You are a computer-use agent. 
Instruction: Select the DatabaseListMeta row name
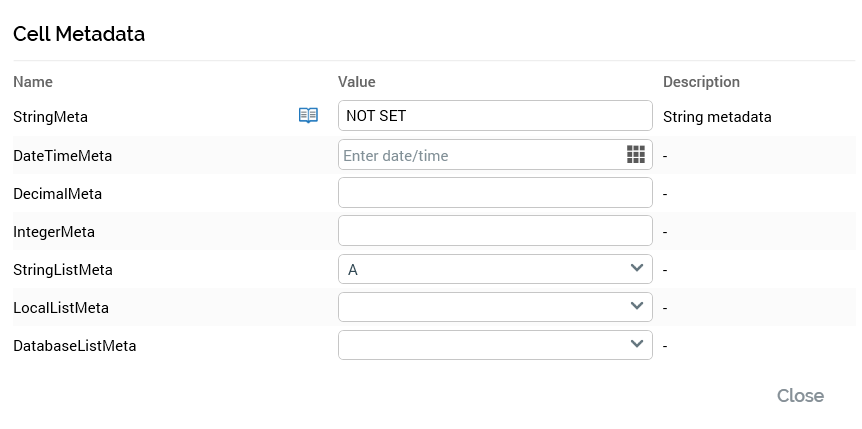point(74,346)
